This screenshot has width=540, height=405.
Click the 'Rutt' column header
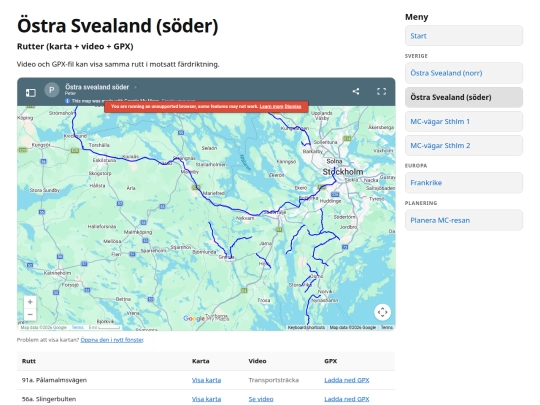(x=29, y=361)
